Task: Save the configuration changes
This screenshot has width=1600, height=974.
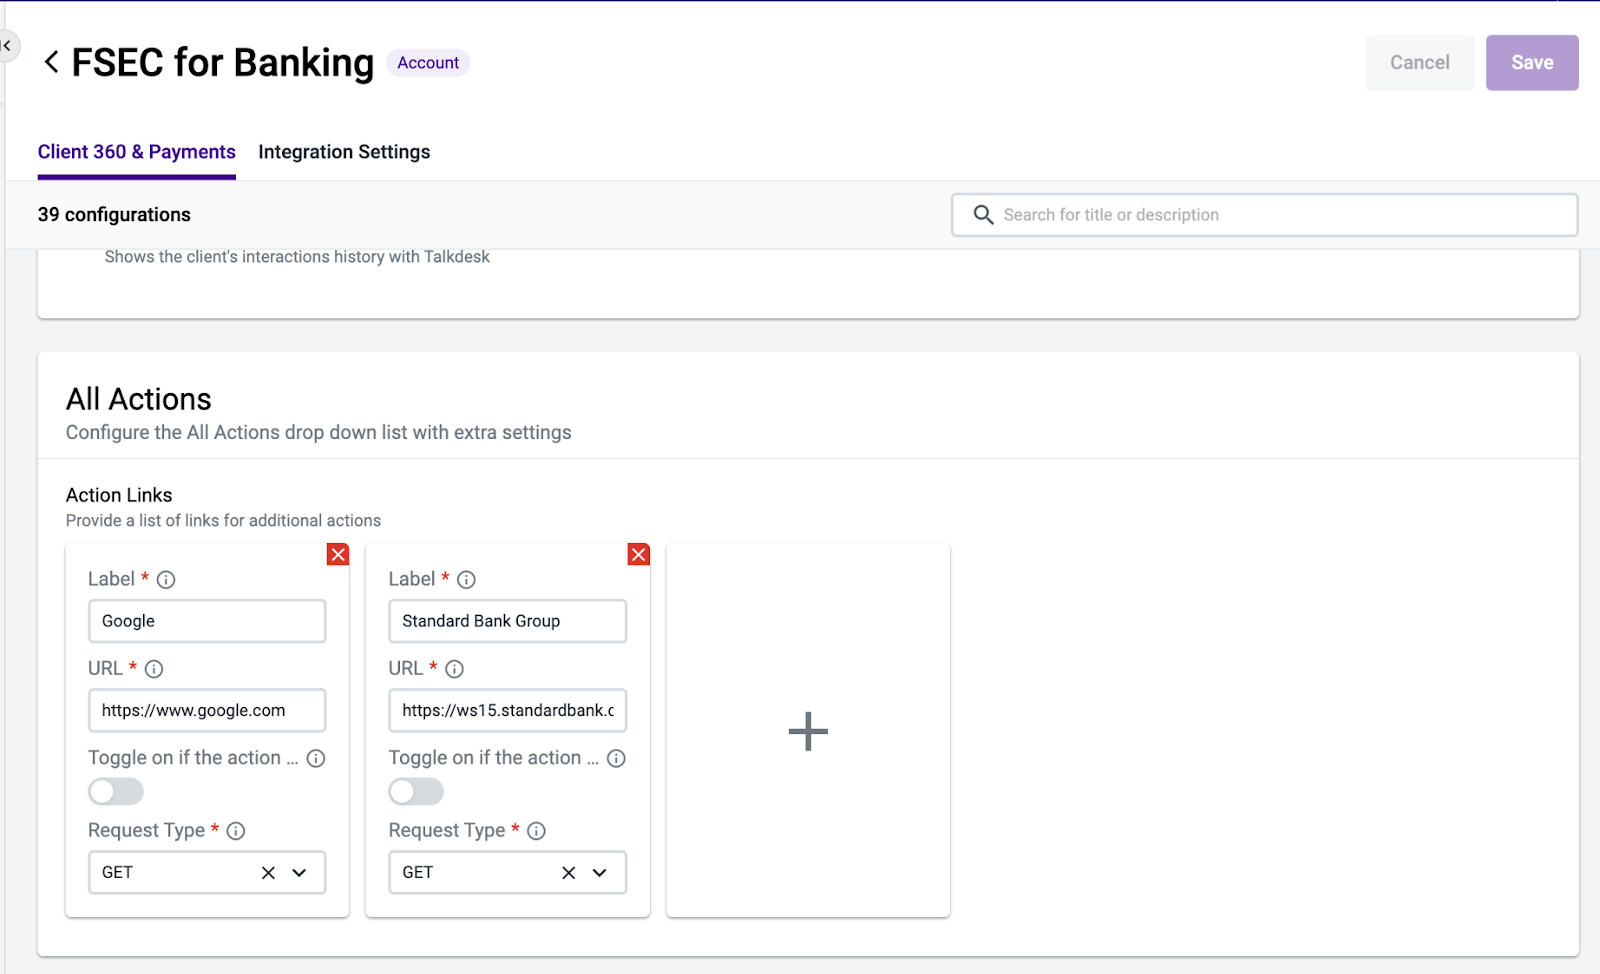Action: [1532, 62]
